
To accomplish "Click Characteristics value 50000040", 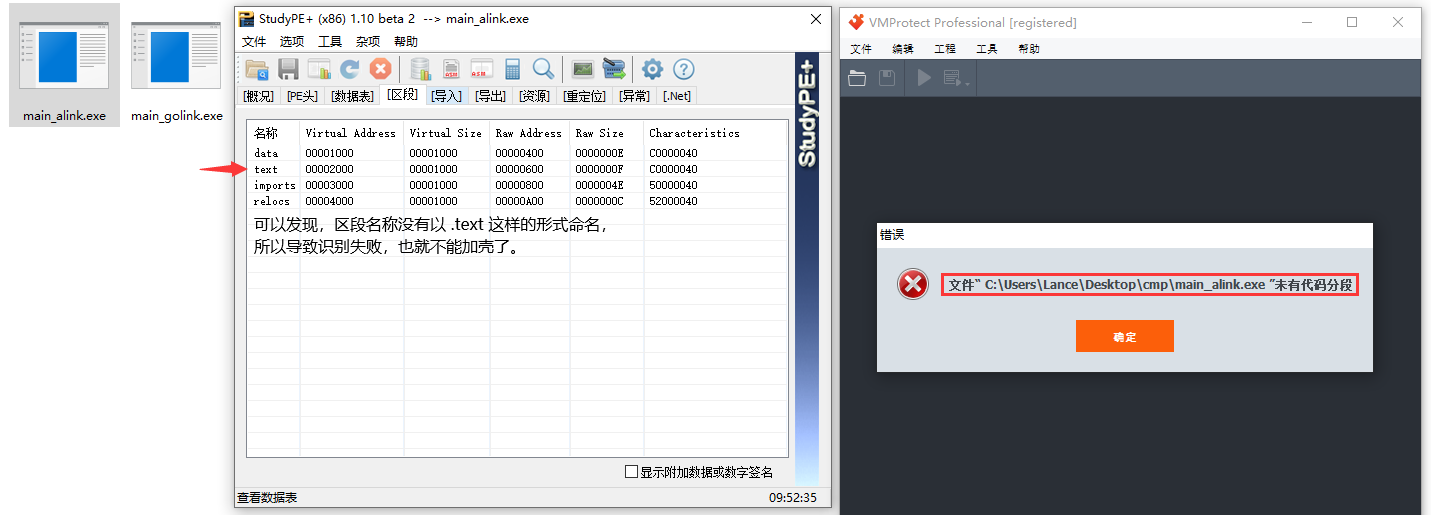I will coord(674,185).
